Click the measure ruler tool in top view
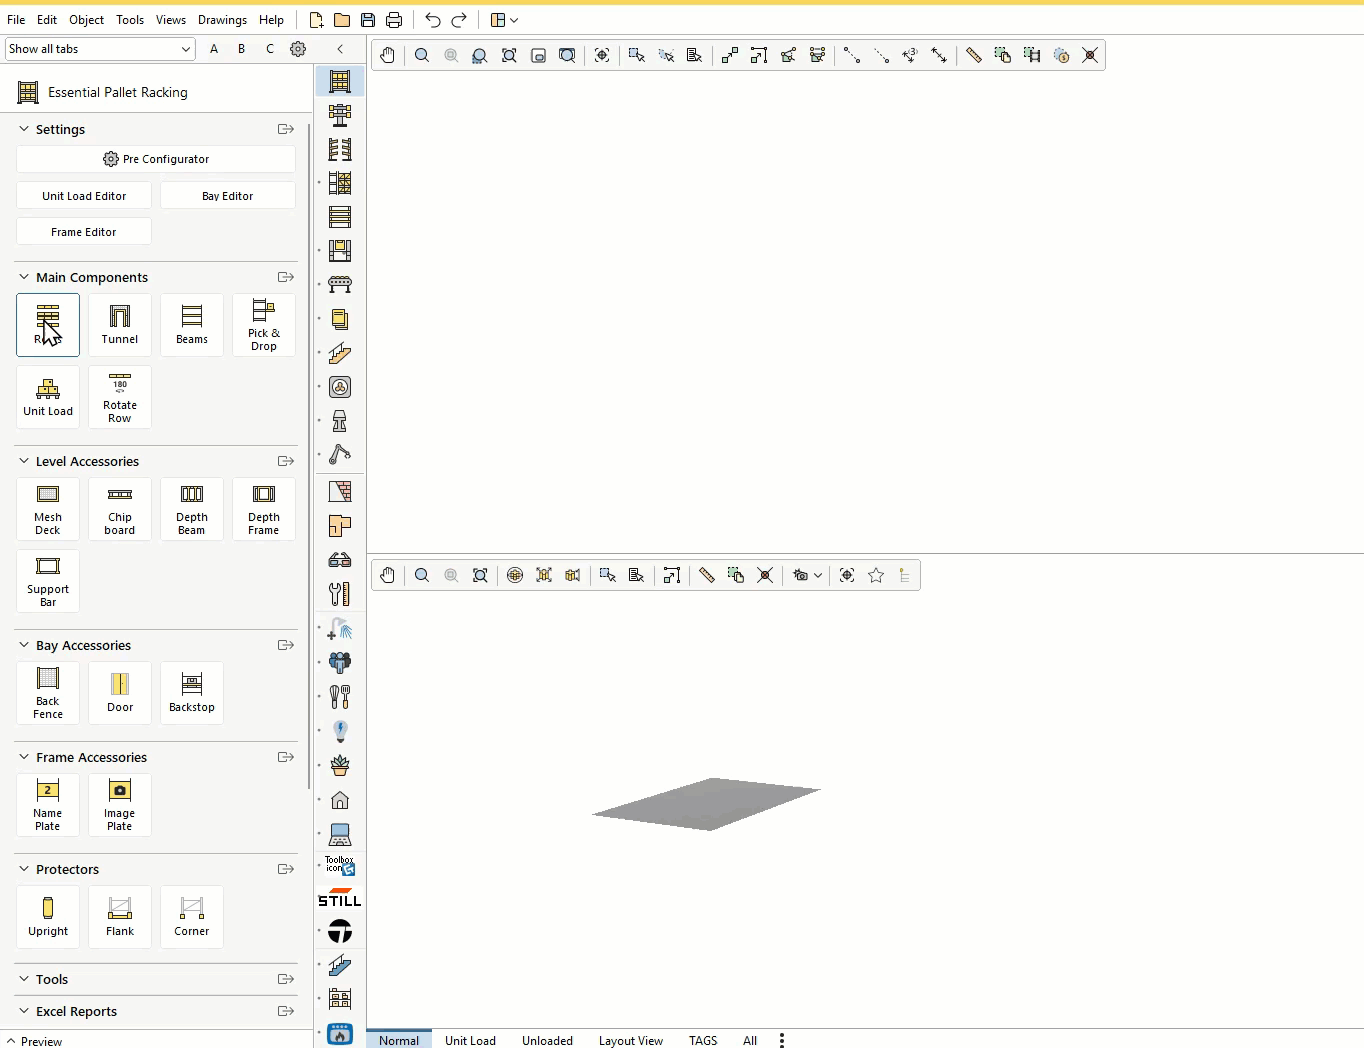Screen dimensions: 1364x1048 (973, 55)
